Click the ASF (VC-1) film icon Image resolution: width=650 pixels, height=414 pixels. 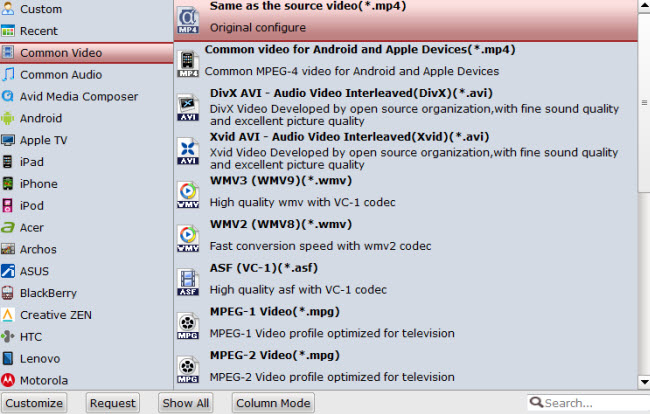(188, 282)
